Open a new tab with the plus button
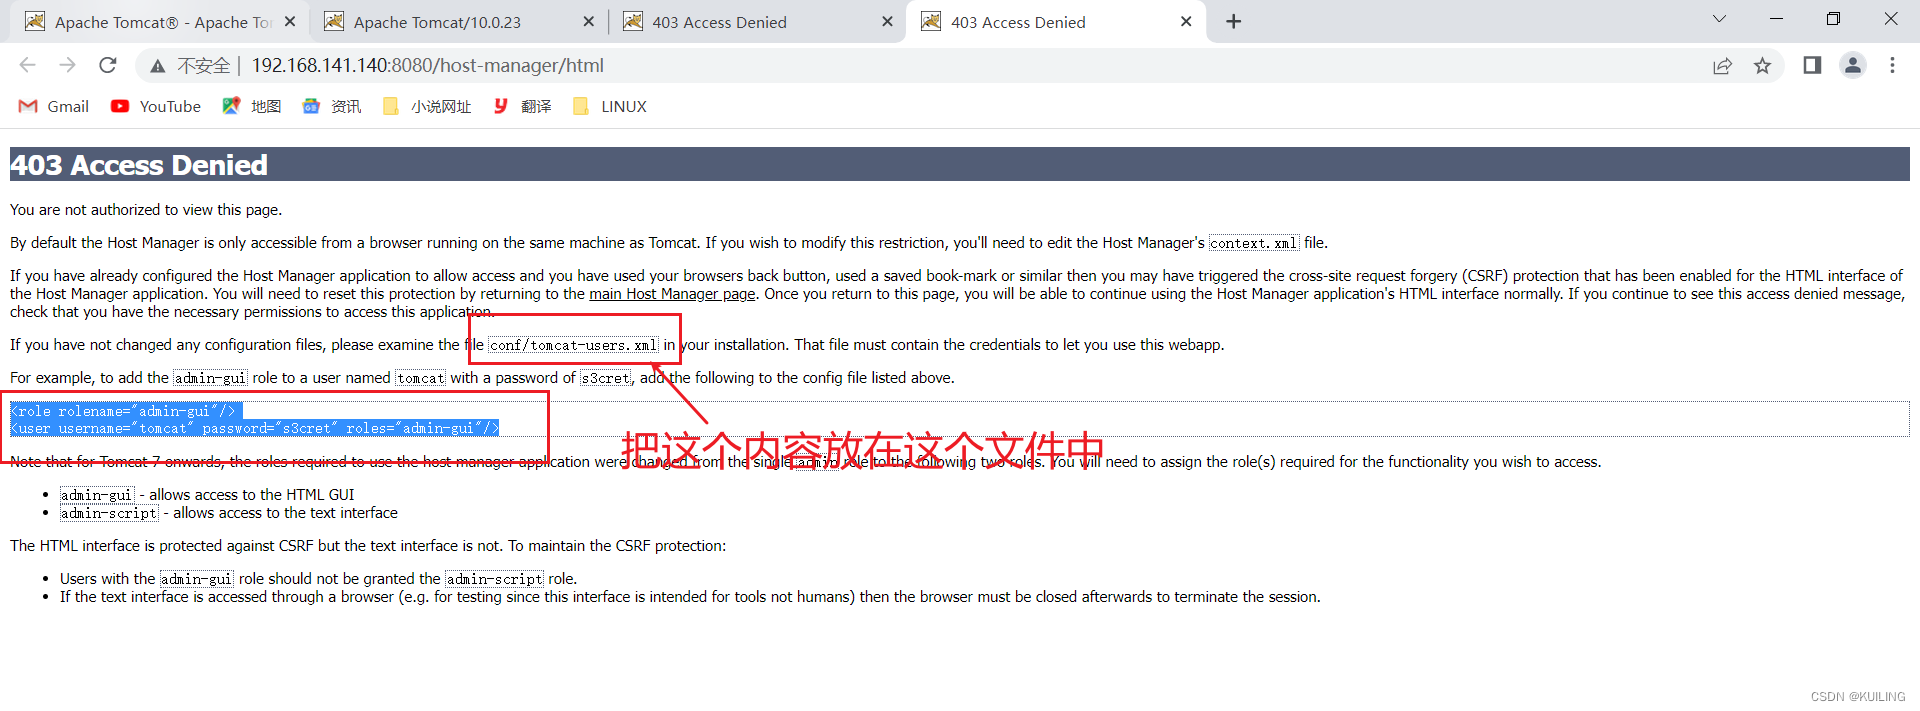The width and height of the screenshot is (1920, 711). (x=1234, y=22)
